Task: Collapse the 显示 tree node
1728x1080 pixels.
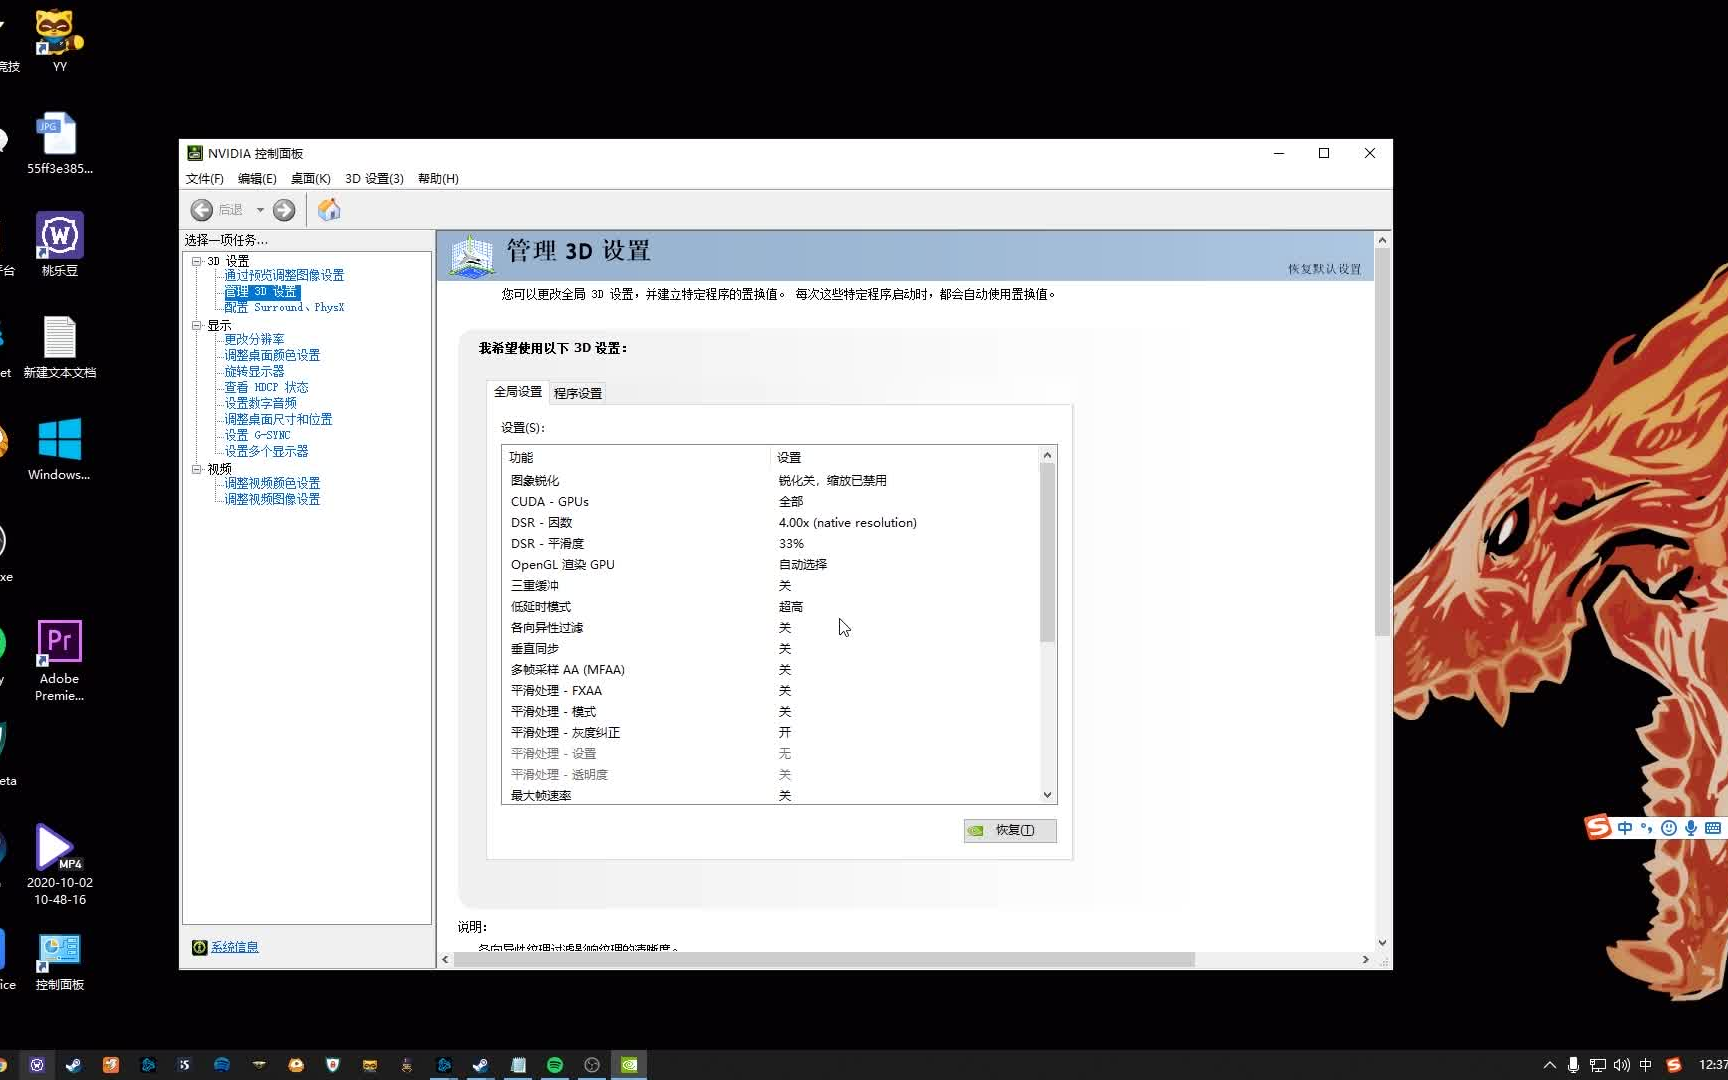Action: [197, 325]
